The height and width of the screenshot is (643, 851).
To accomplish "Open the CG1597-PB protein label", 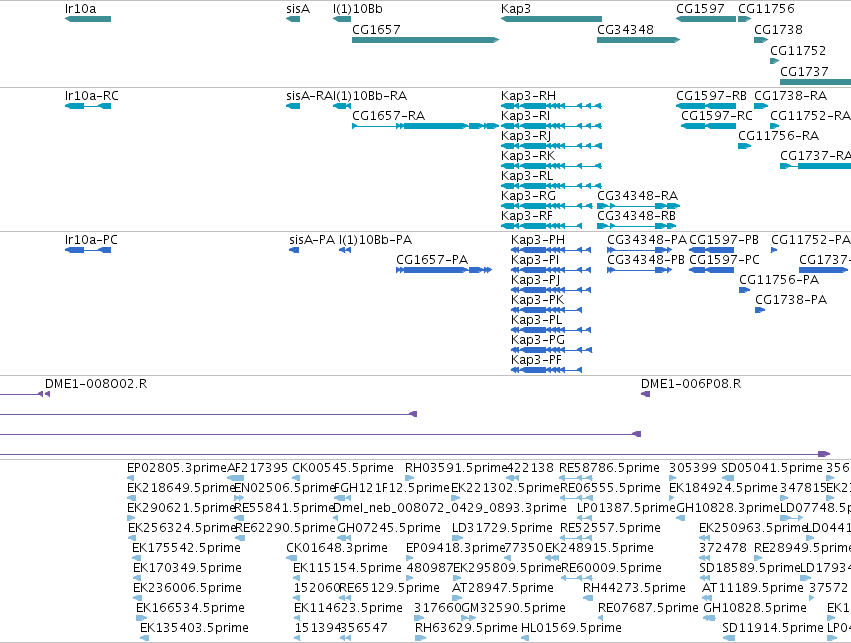I will point(724,240).
